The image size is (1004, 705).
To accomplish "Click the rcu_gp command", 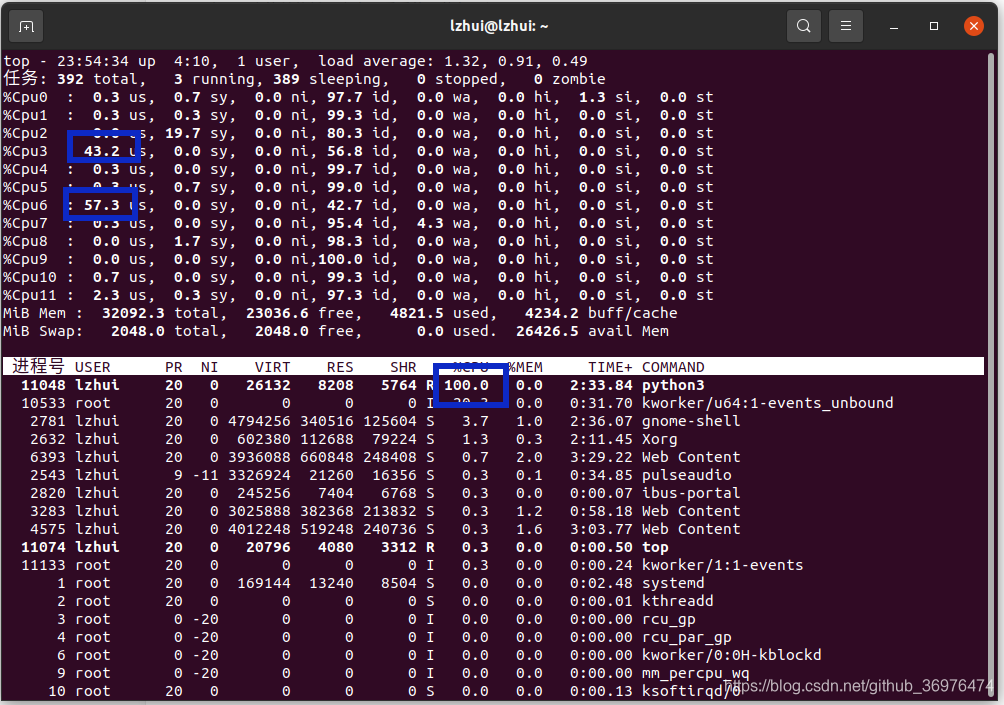I will (x=668, y=619).
